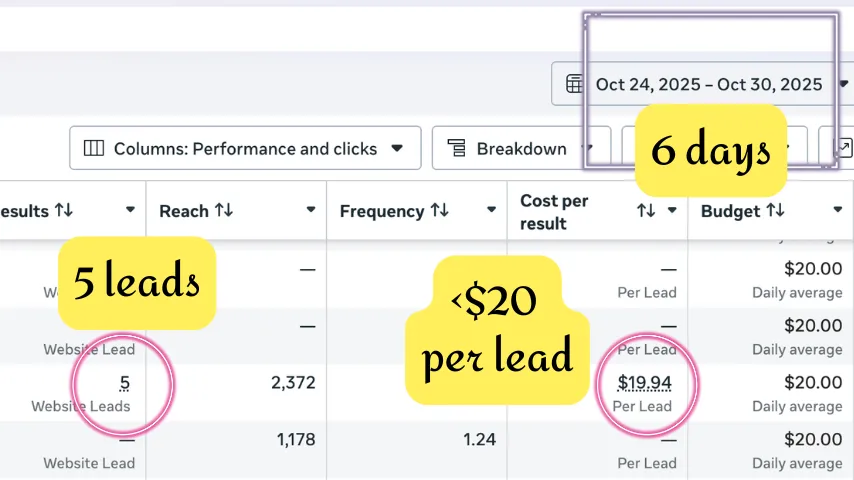Open Cost per result column options caret
The height and width of the screenshot is (480, 854).
672,211
